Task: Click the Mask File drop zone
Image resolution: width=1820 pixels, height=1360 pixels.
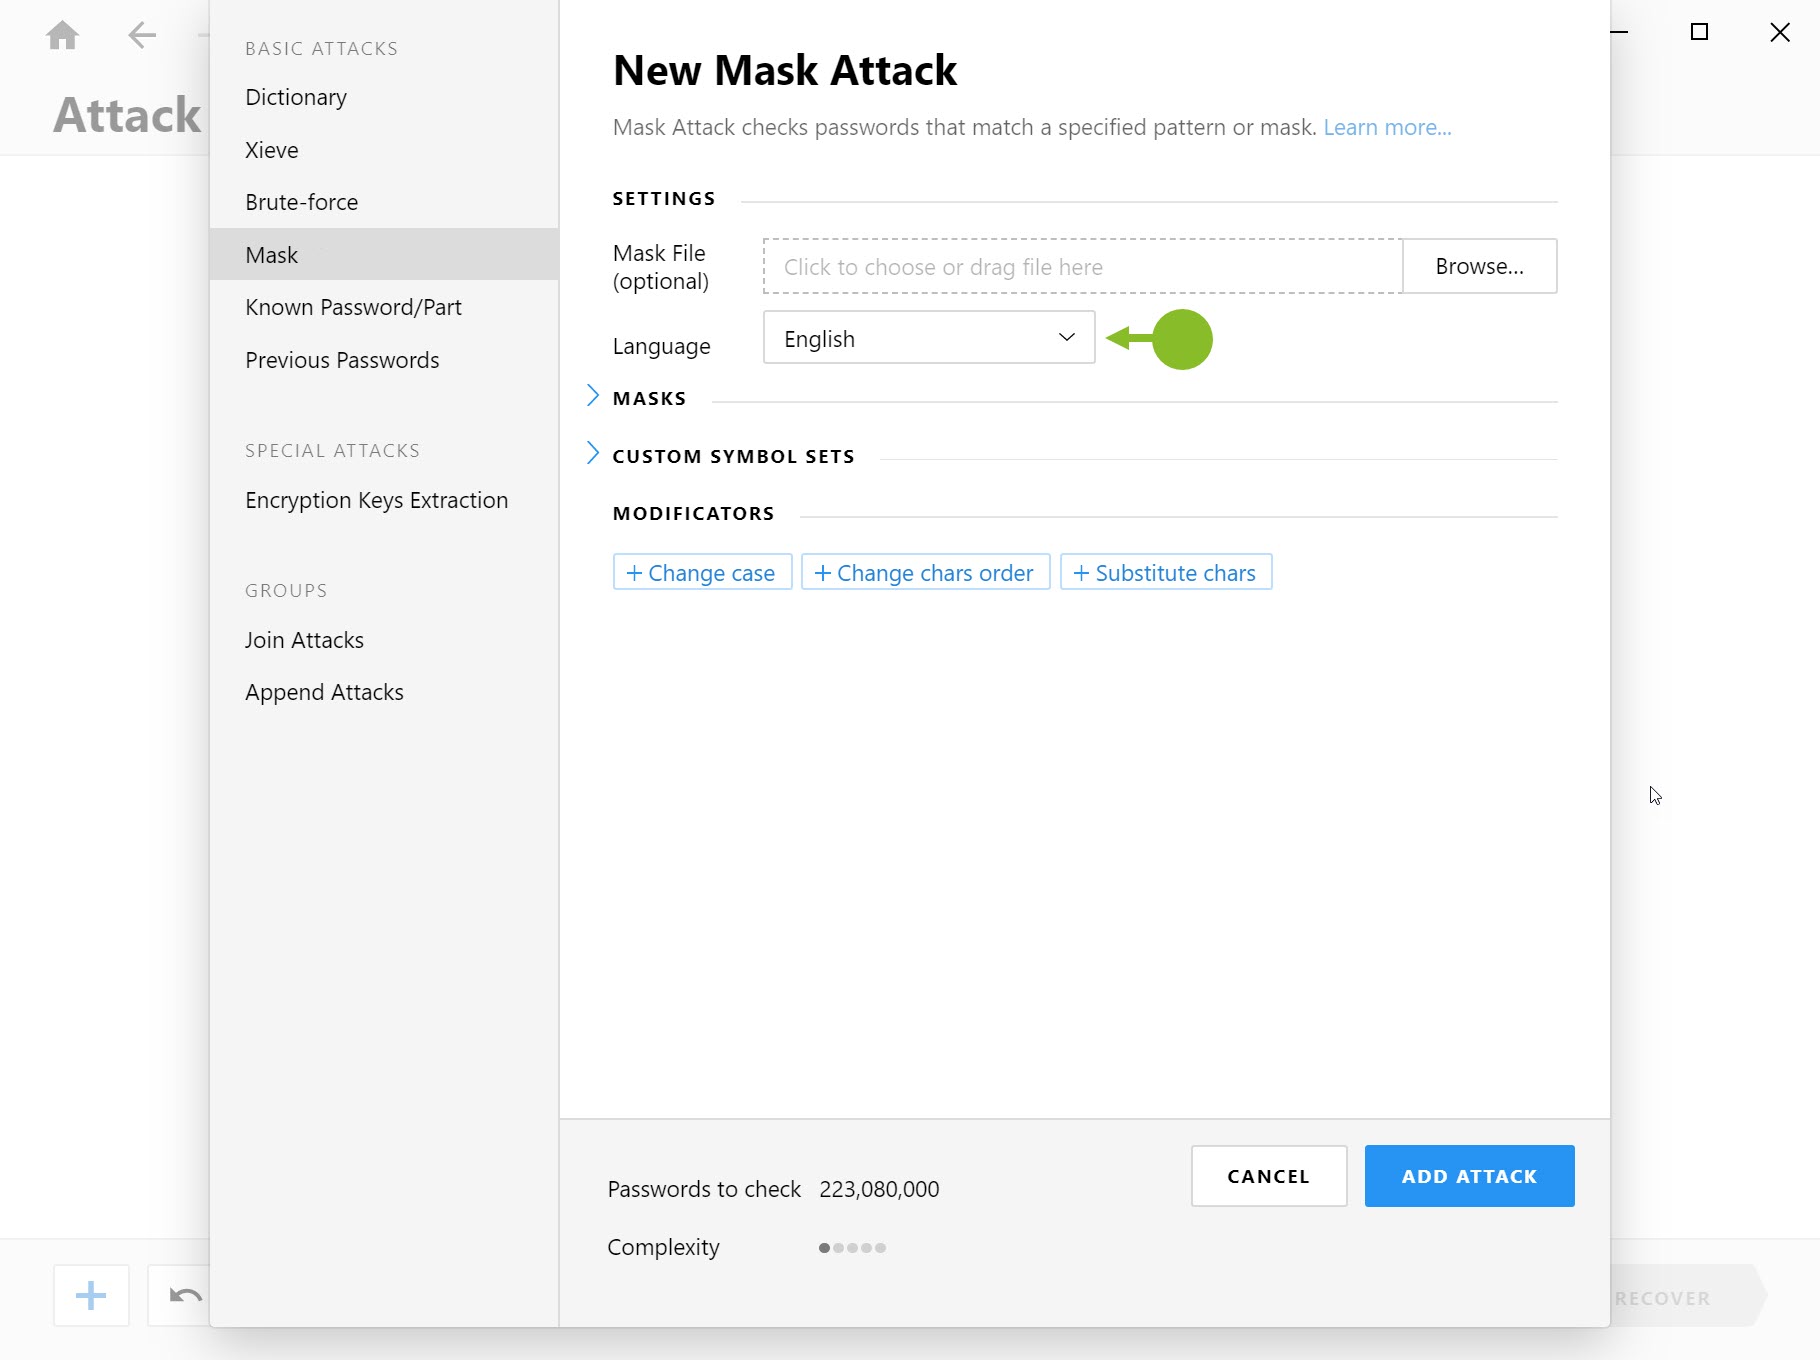Action: pos(1080,266)
